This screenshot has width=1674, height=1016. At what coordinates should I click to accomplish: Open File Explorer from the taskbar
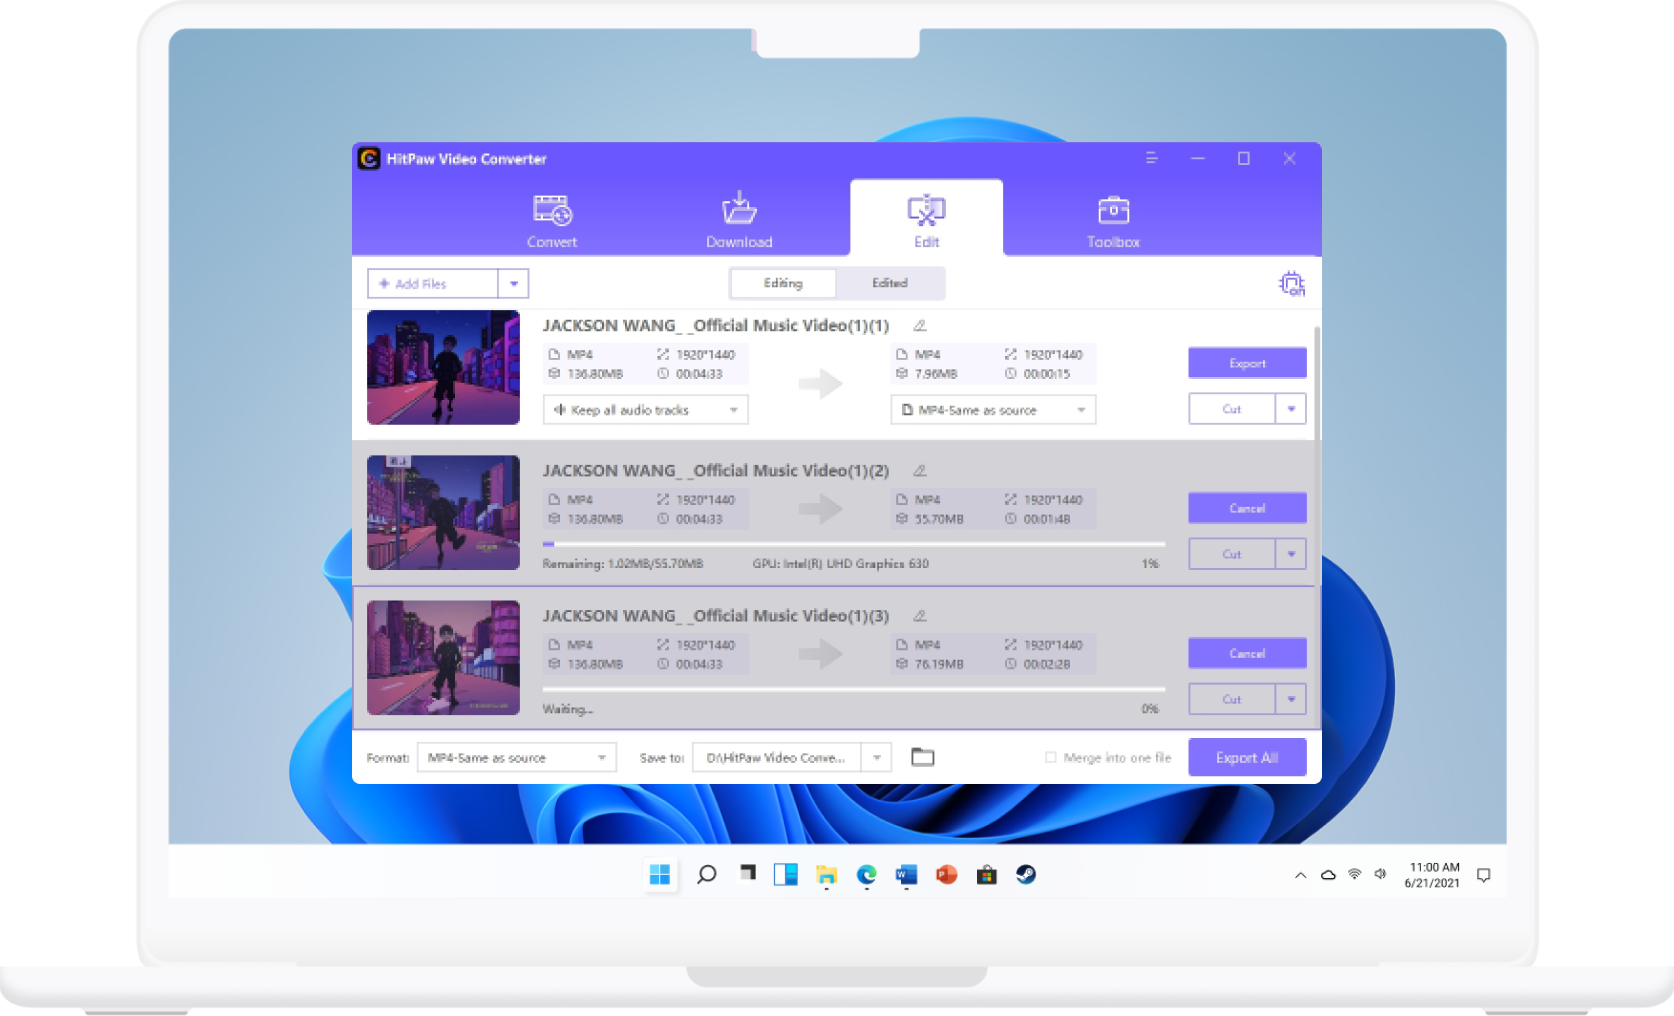pos(826,875)
